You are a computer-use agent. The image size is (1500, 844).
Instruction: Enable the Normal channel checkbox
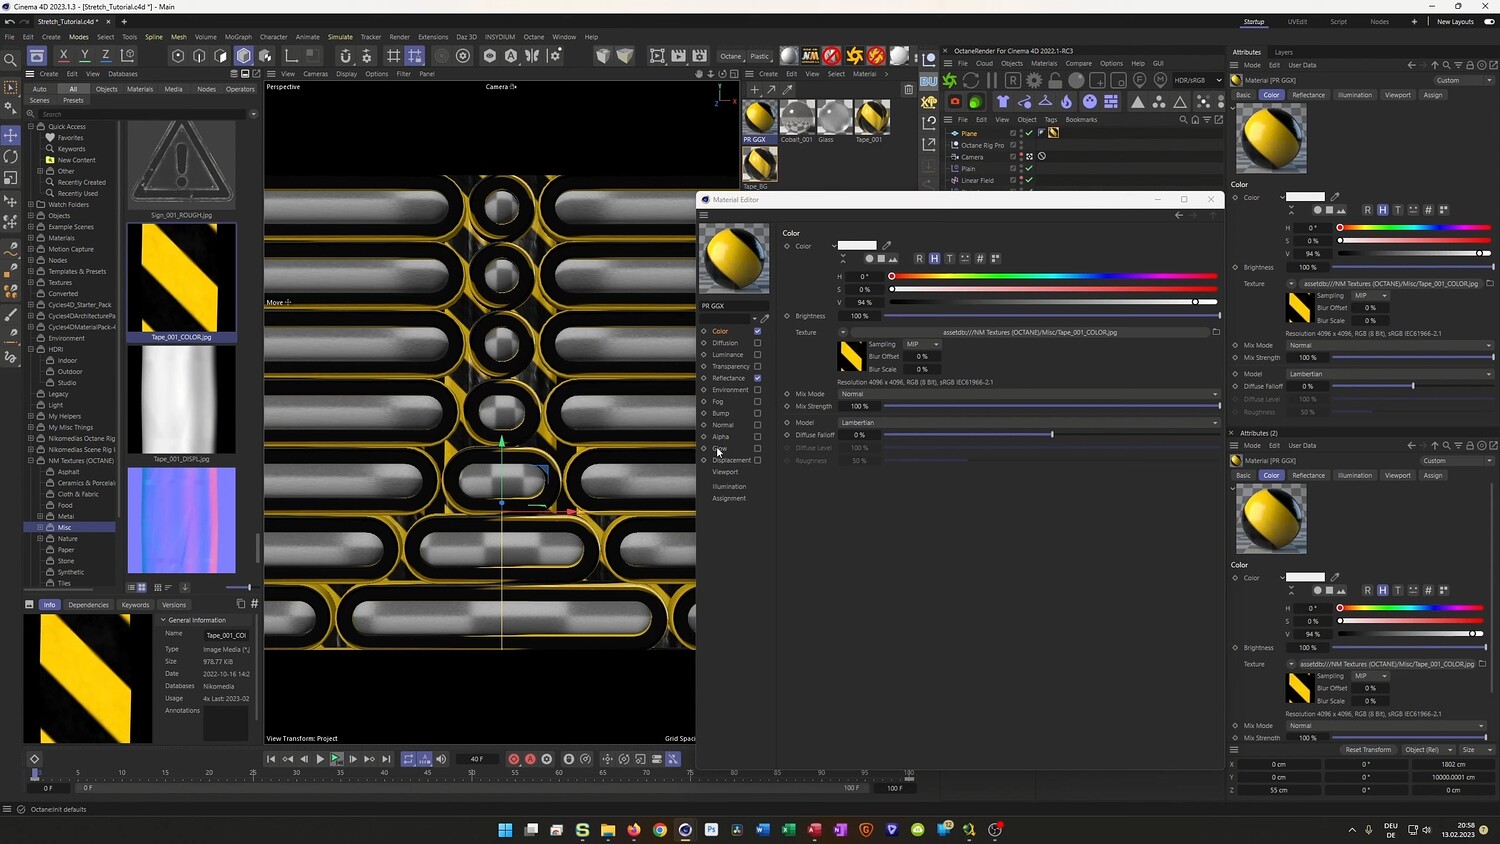tap(757, 425)
